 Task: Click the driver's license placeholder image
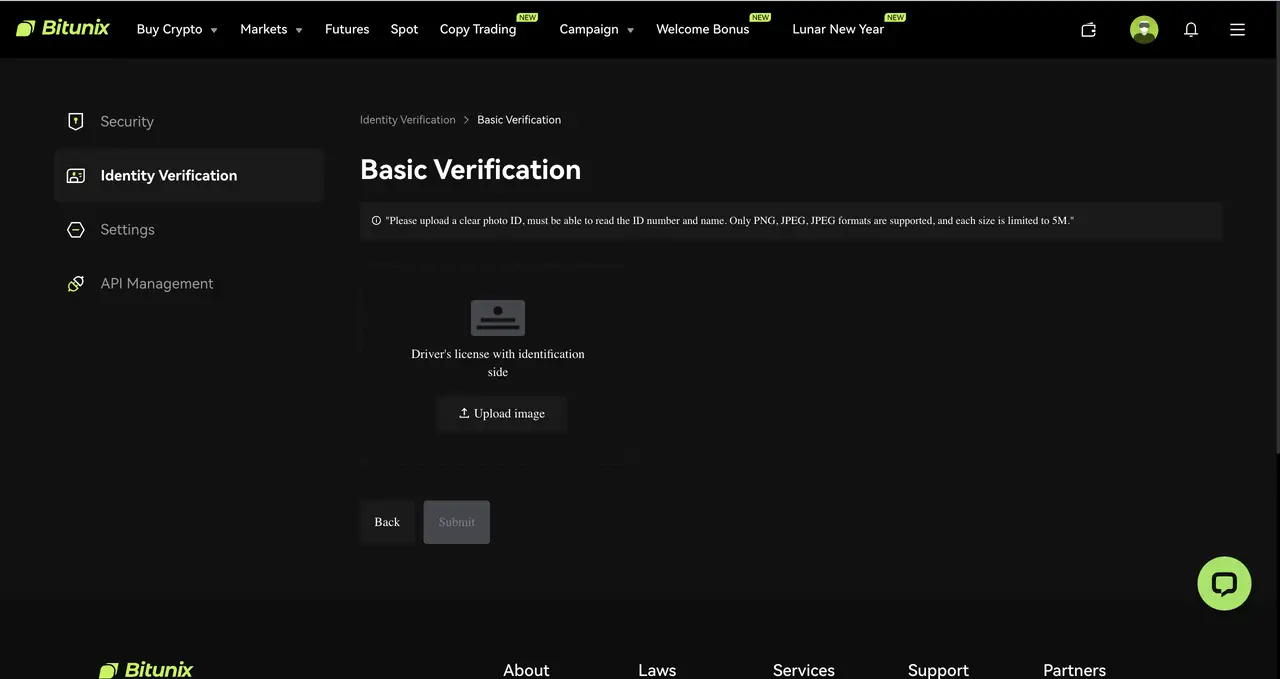(x=497, y=317)
